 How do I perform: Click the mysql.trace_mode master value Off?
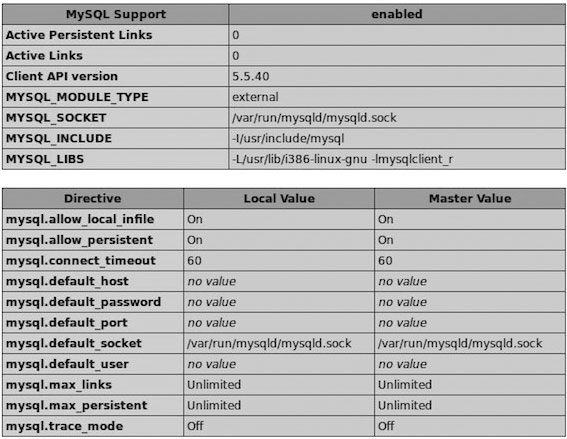coord(385,426)
